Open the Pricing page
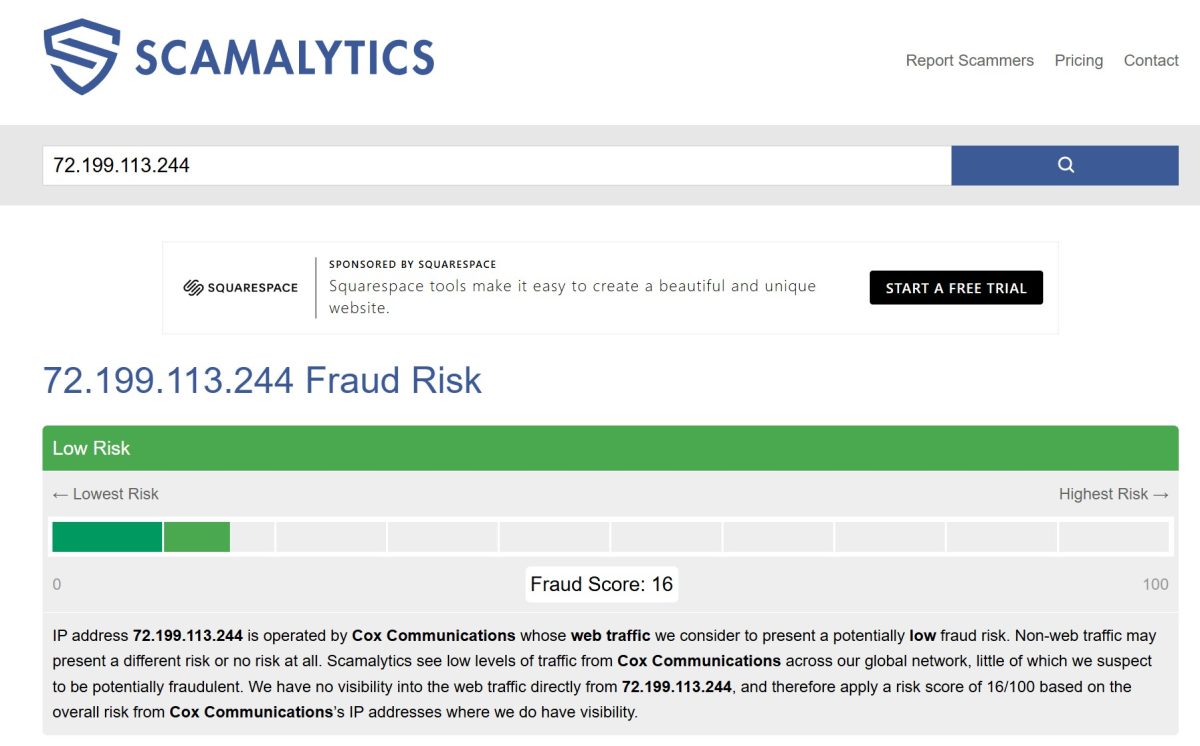 coord(1078,60)
